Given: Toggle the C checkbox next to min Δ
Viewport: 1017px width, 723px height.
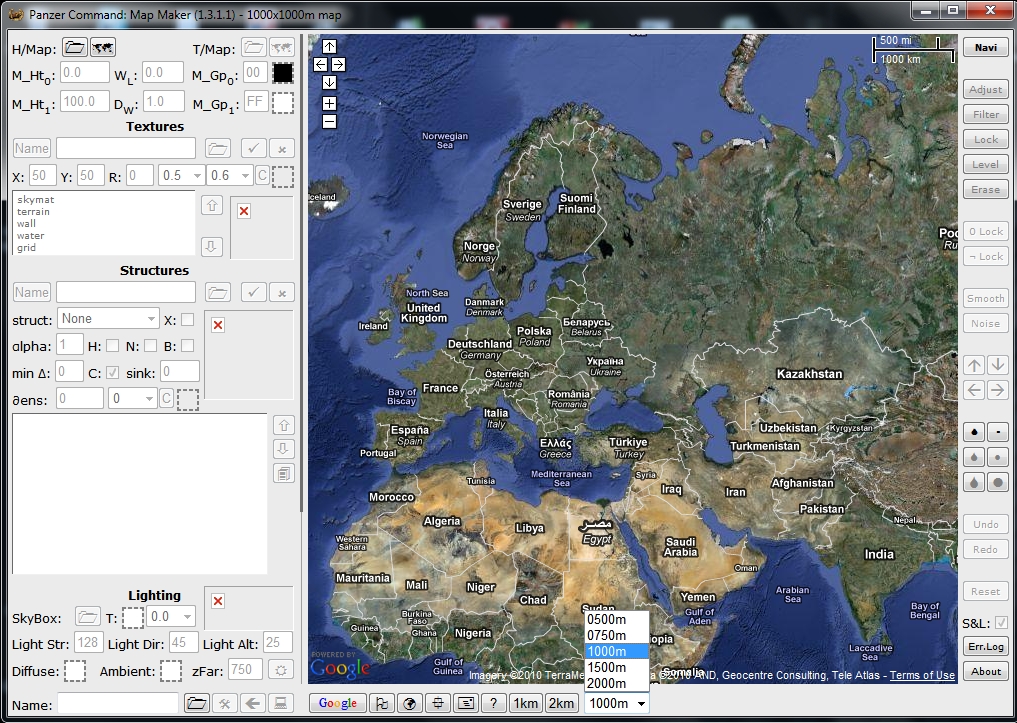Looking at the screenshot, I should point(112,373).
